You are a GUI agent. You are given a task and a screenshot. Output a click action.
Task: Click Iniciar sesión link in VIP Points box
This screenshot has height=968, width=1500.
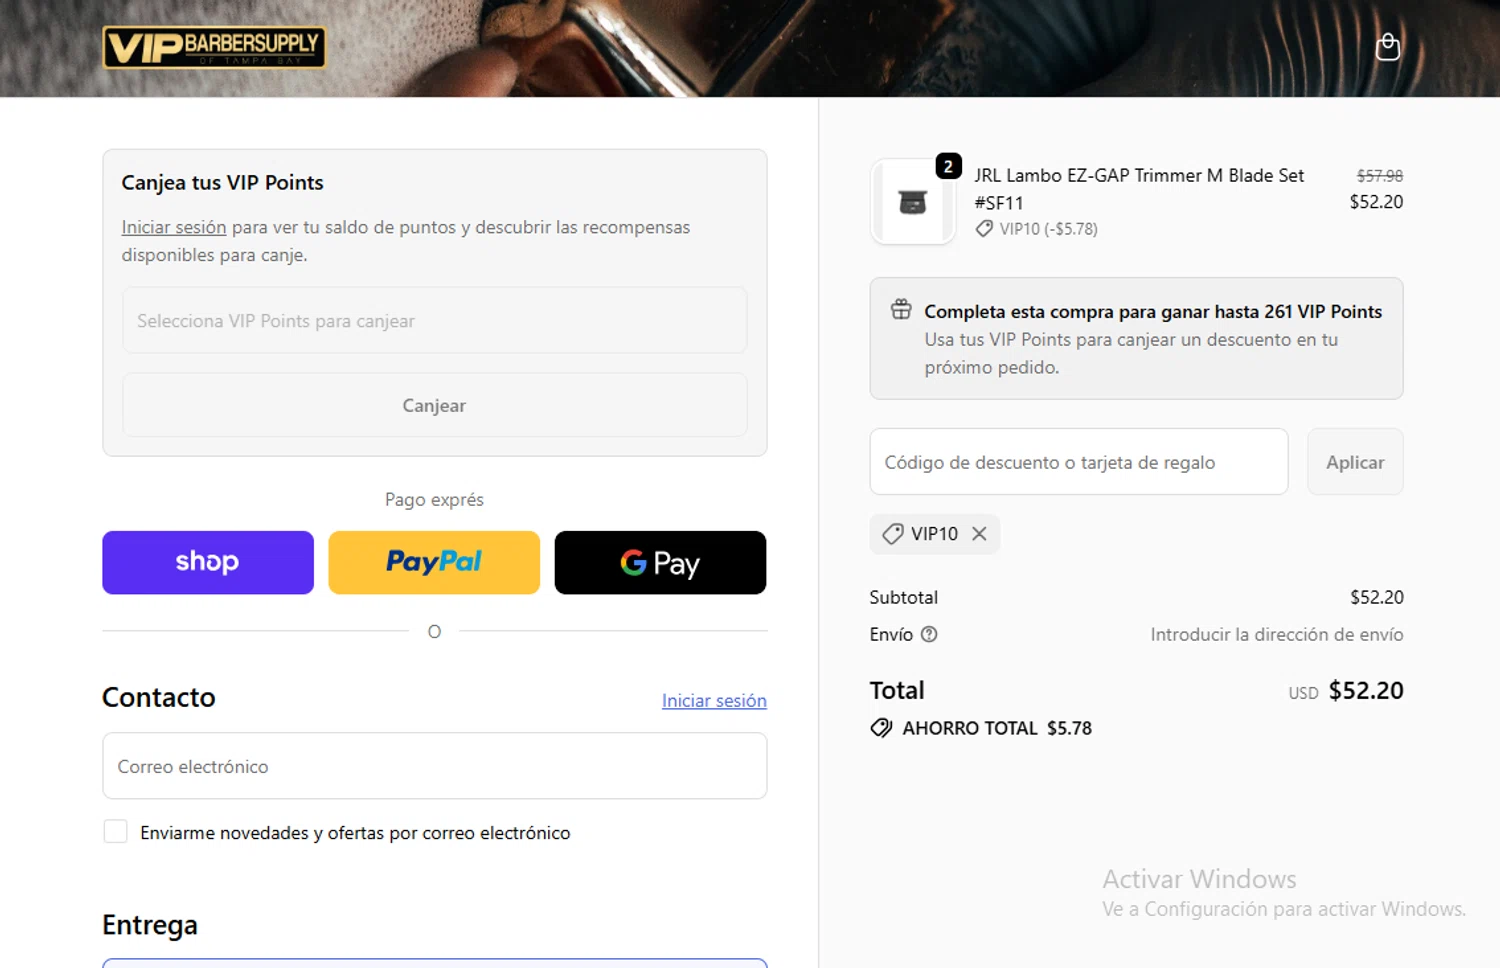click(x=174, y=227)
